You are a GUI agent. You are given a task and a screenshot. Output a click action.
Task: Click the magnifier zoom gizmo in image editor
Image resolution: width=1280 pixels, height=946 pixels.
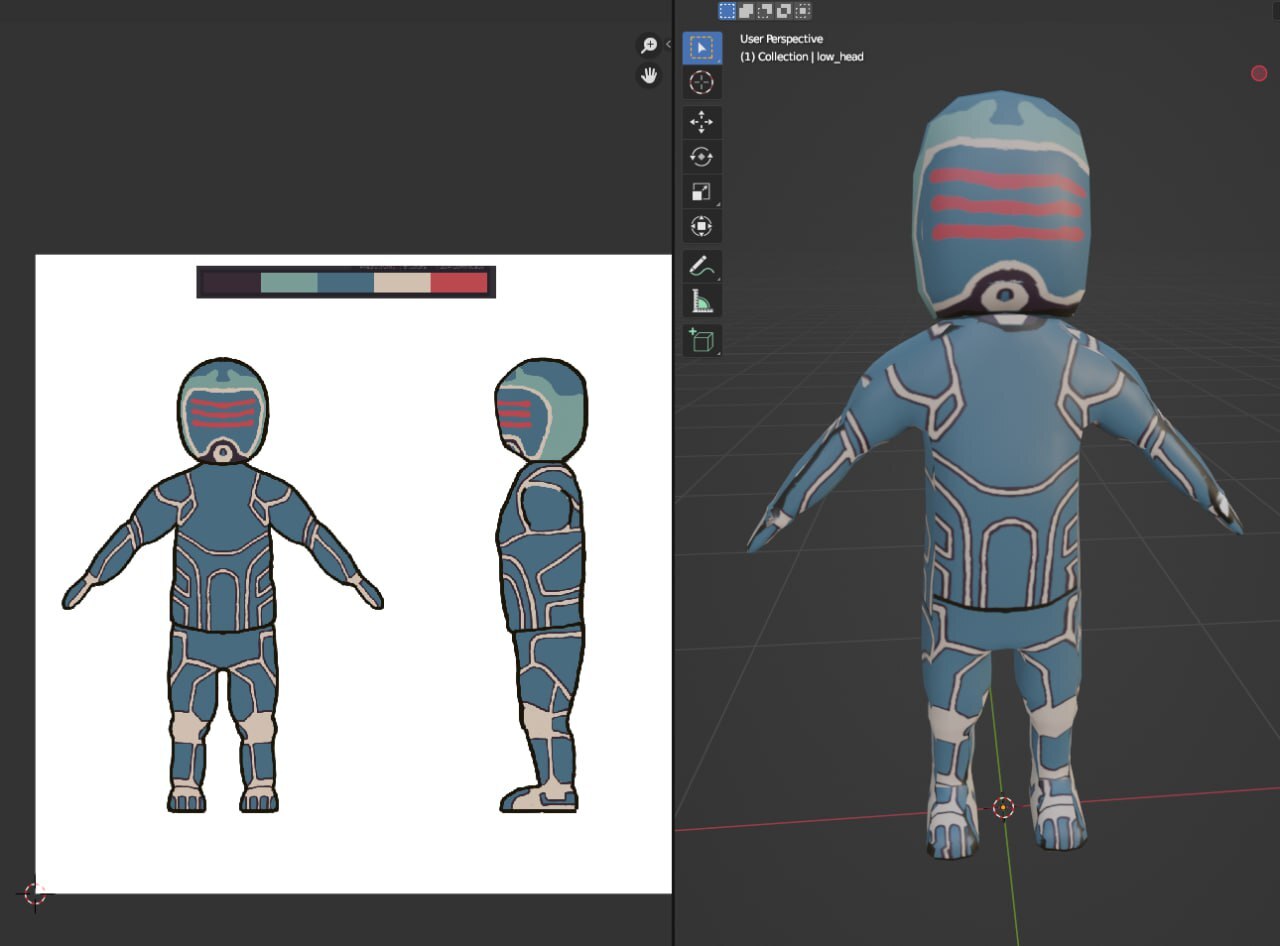tap(649, 45)
